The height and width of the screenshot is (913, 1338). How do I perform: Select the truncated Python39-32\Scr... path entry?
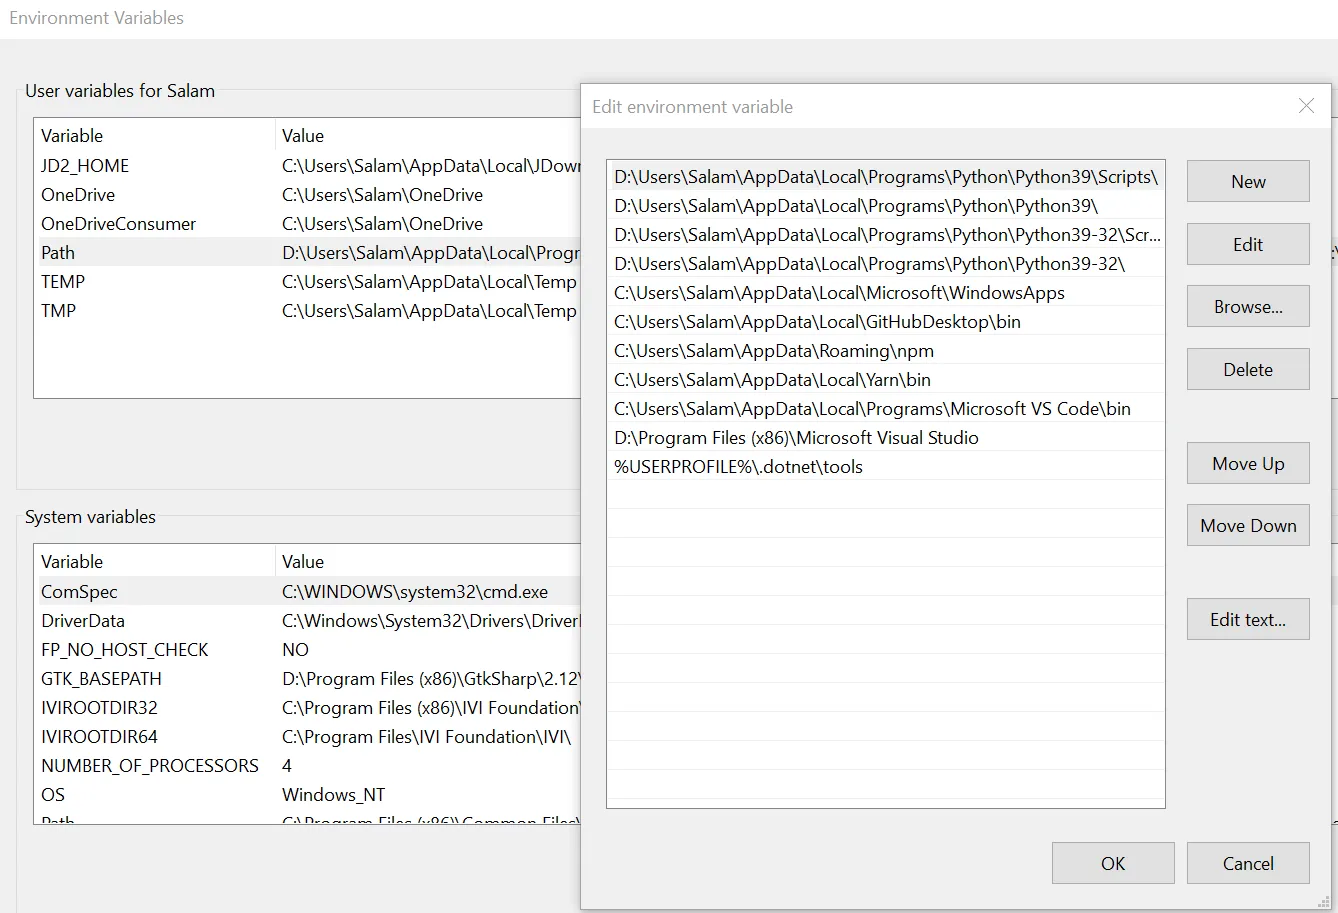coord(886,235)
